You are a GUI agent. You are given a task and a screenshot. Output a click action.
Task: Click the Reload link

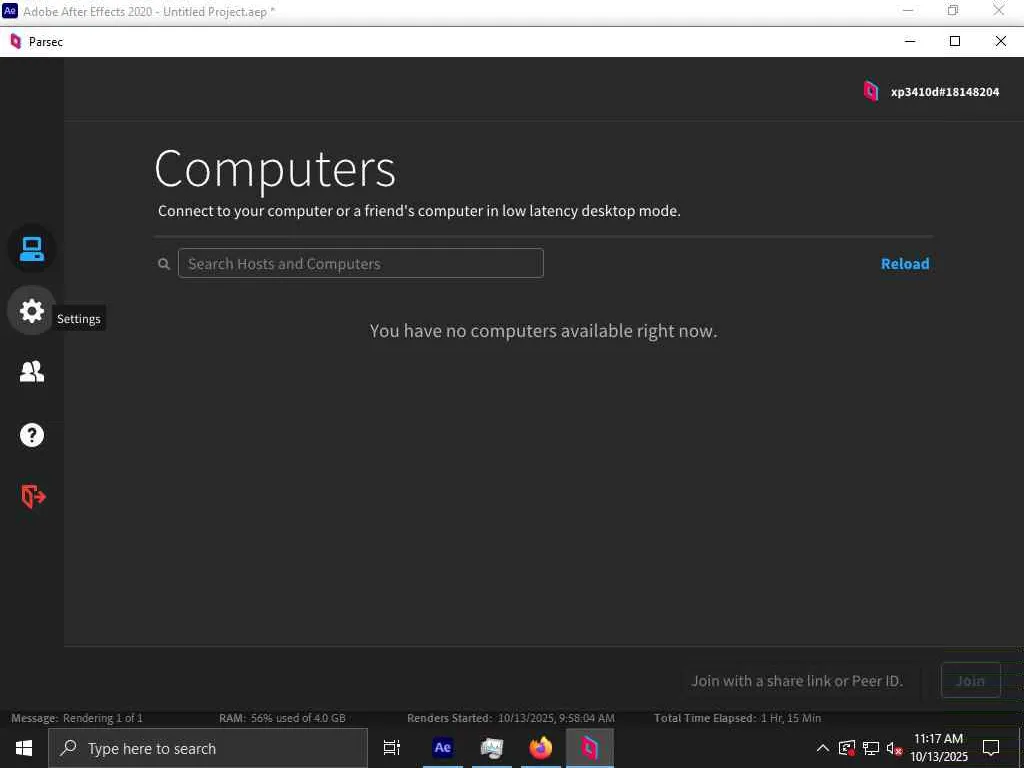[x=904, y=264]
